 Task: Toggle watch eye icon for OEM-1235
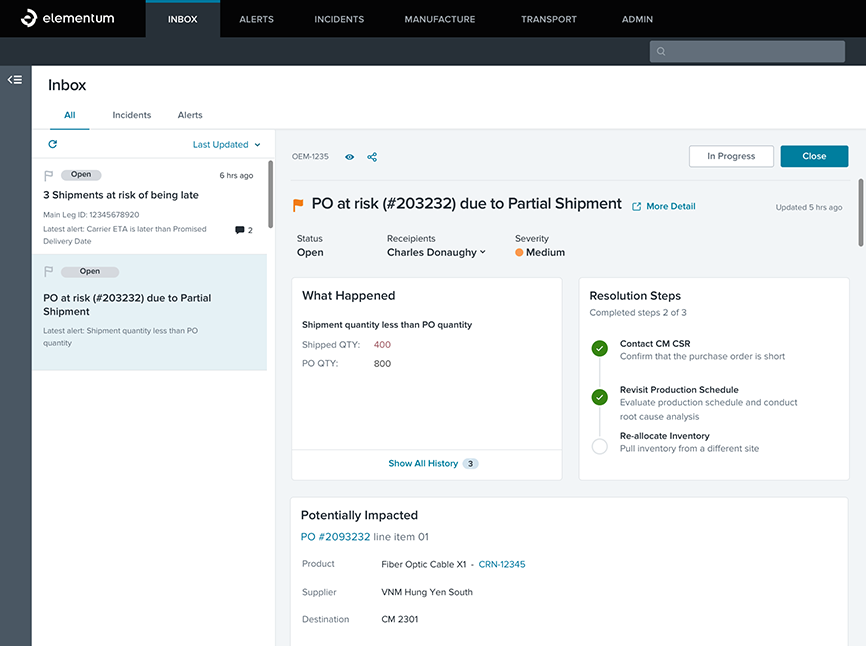point(350,157)
